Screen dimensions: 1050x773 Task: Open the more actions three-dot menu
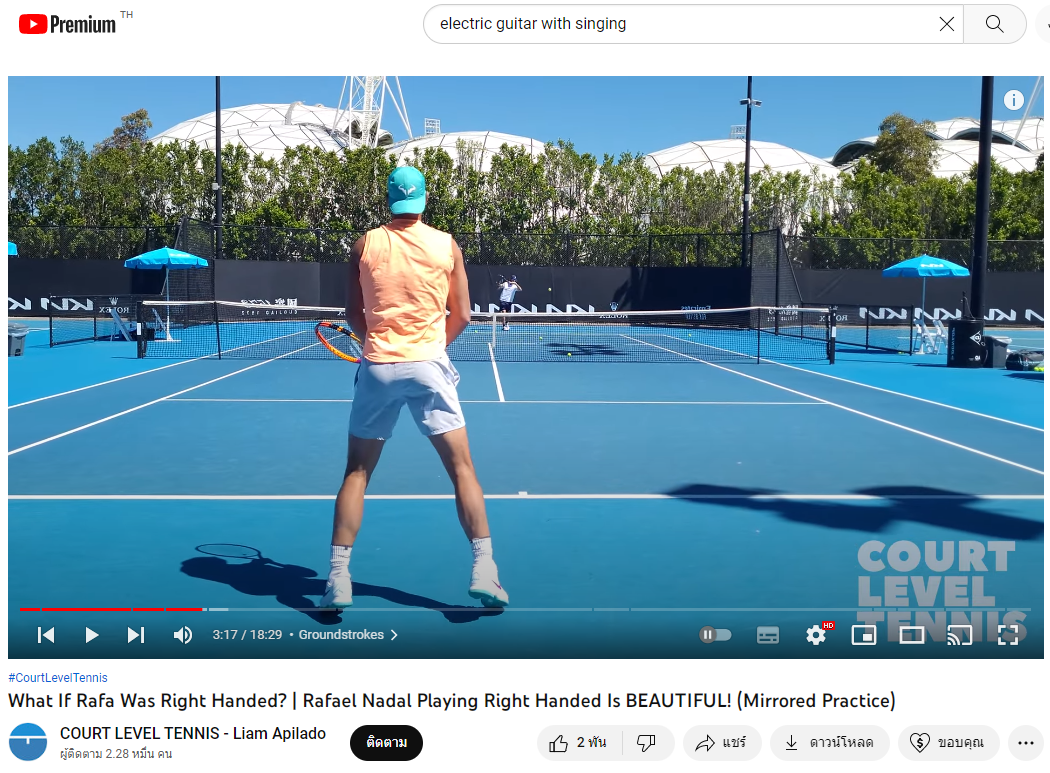coord(1025,742)
